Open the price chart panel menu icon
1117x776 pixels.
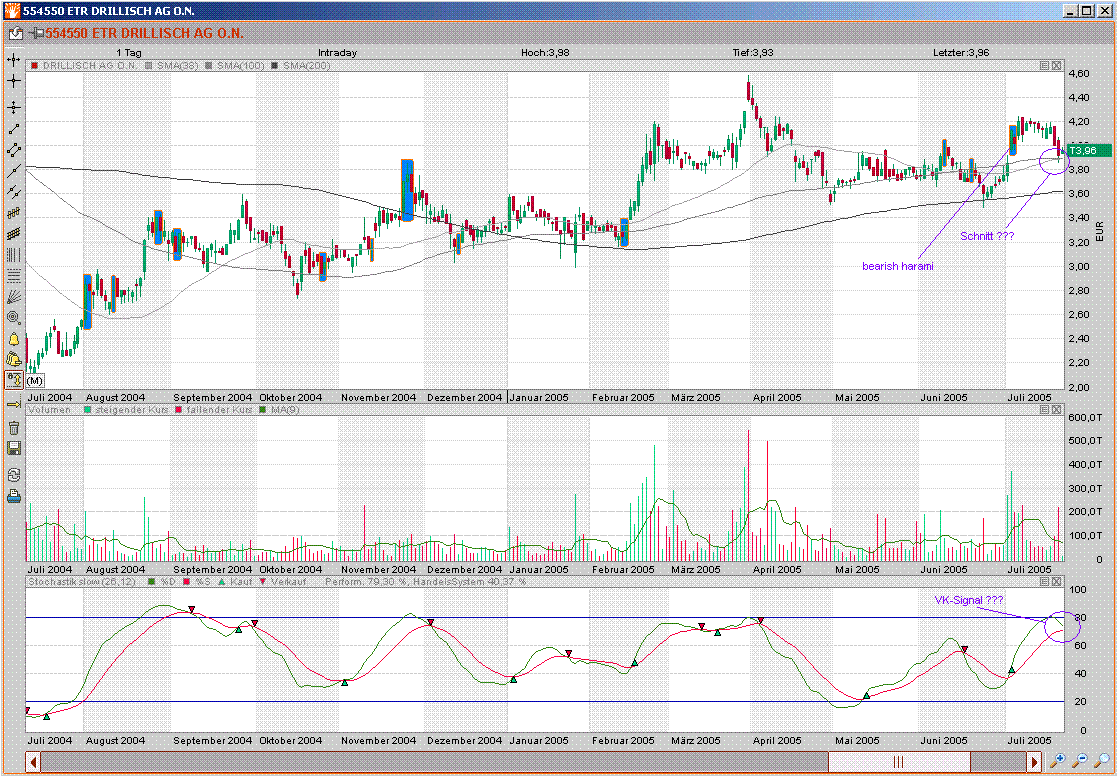pos(1044,66)
